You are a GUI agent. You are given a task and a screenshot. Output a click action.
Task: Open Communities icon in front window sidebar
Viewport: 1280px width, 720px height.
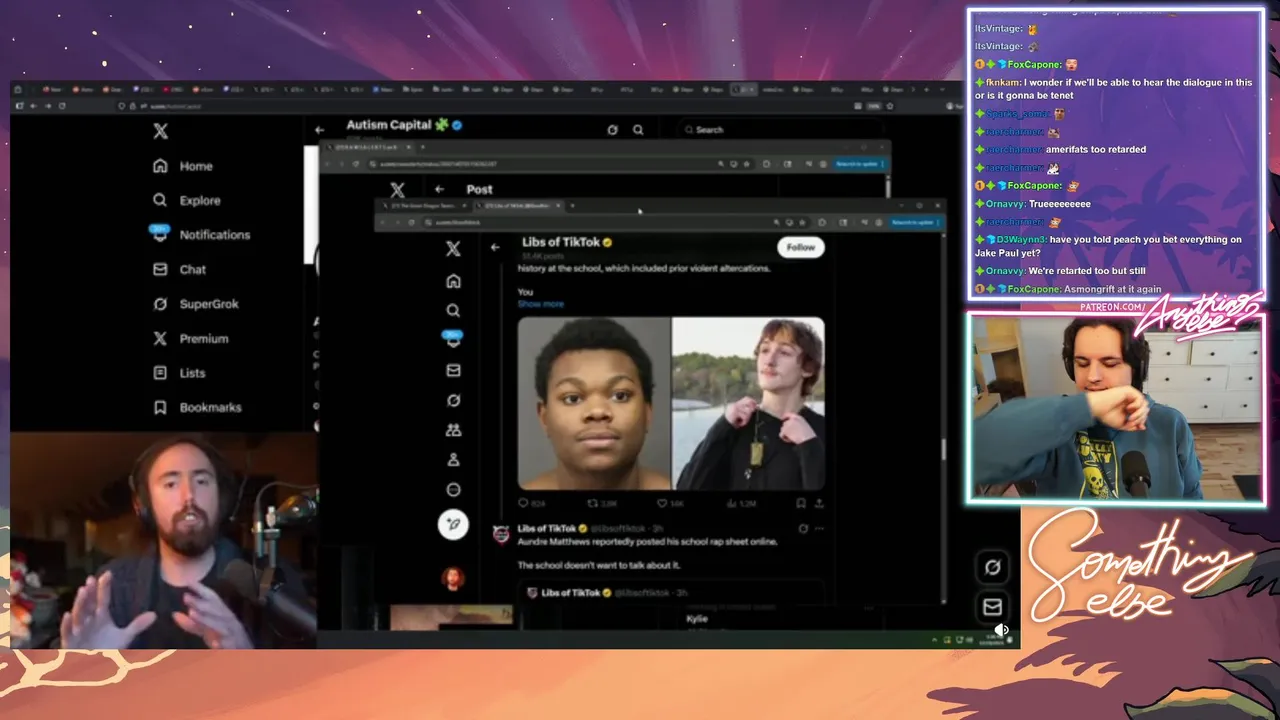click(453, 430)
